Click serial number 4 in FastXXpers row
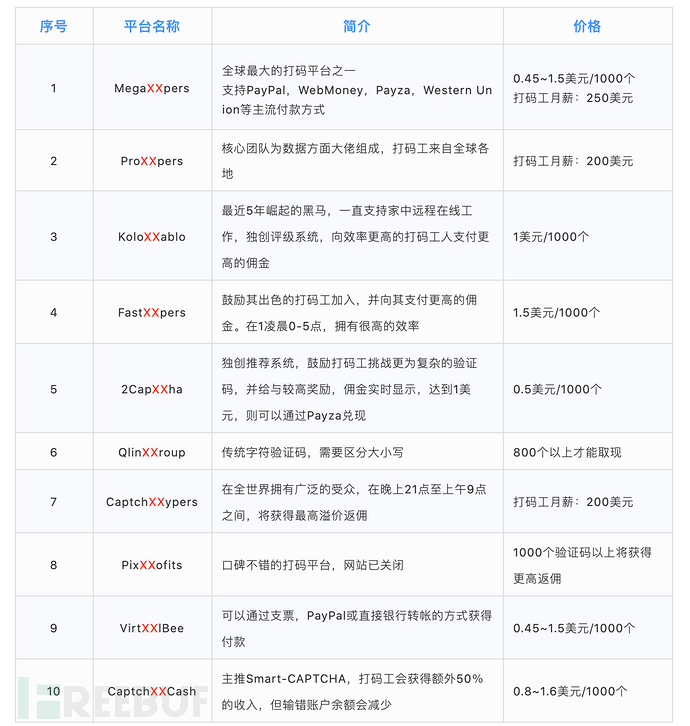 click(54, 313)
